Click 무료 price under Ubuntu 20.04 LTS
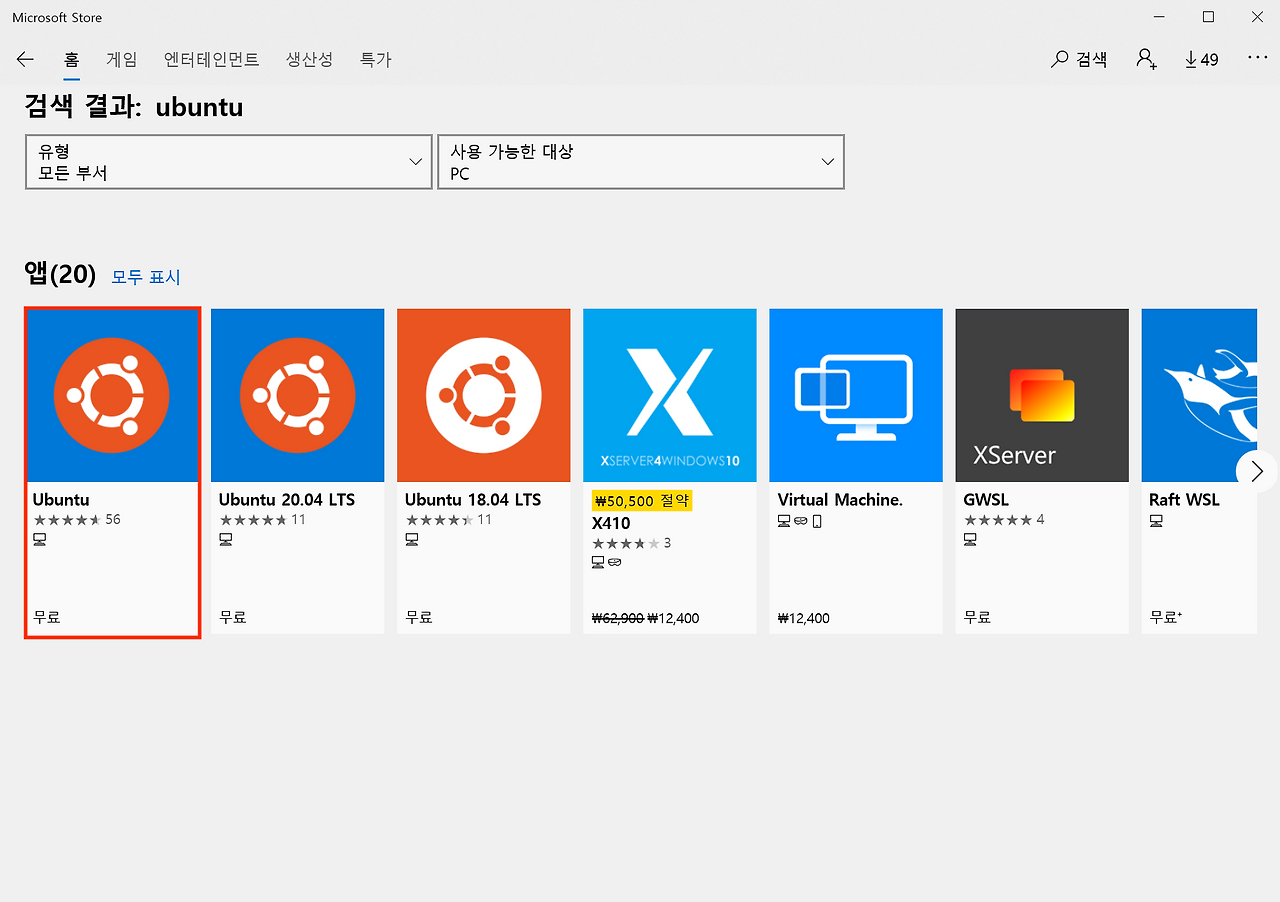This screenshot has width=1280, height=902. click(x=233, y=618)
